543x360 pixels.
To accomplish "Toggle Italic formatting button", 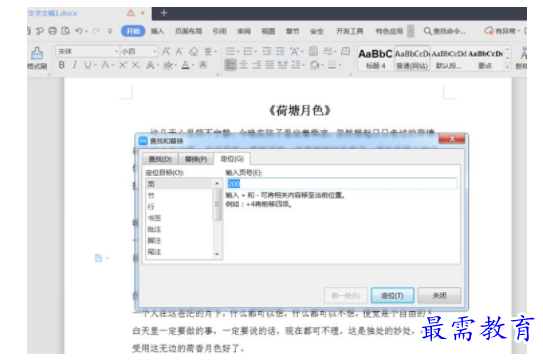I will 74,65.
